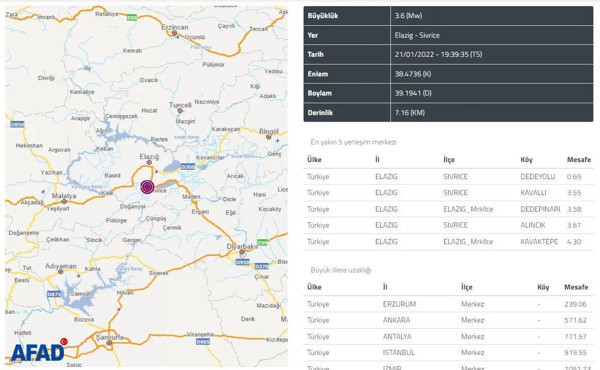The image size is (600, 370).
Task: Click the Elazığ city marker
Action: 149,163
